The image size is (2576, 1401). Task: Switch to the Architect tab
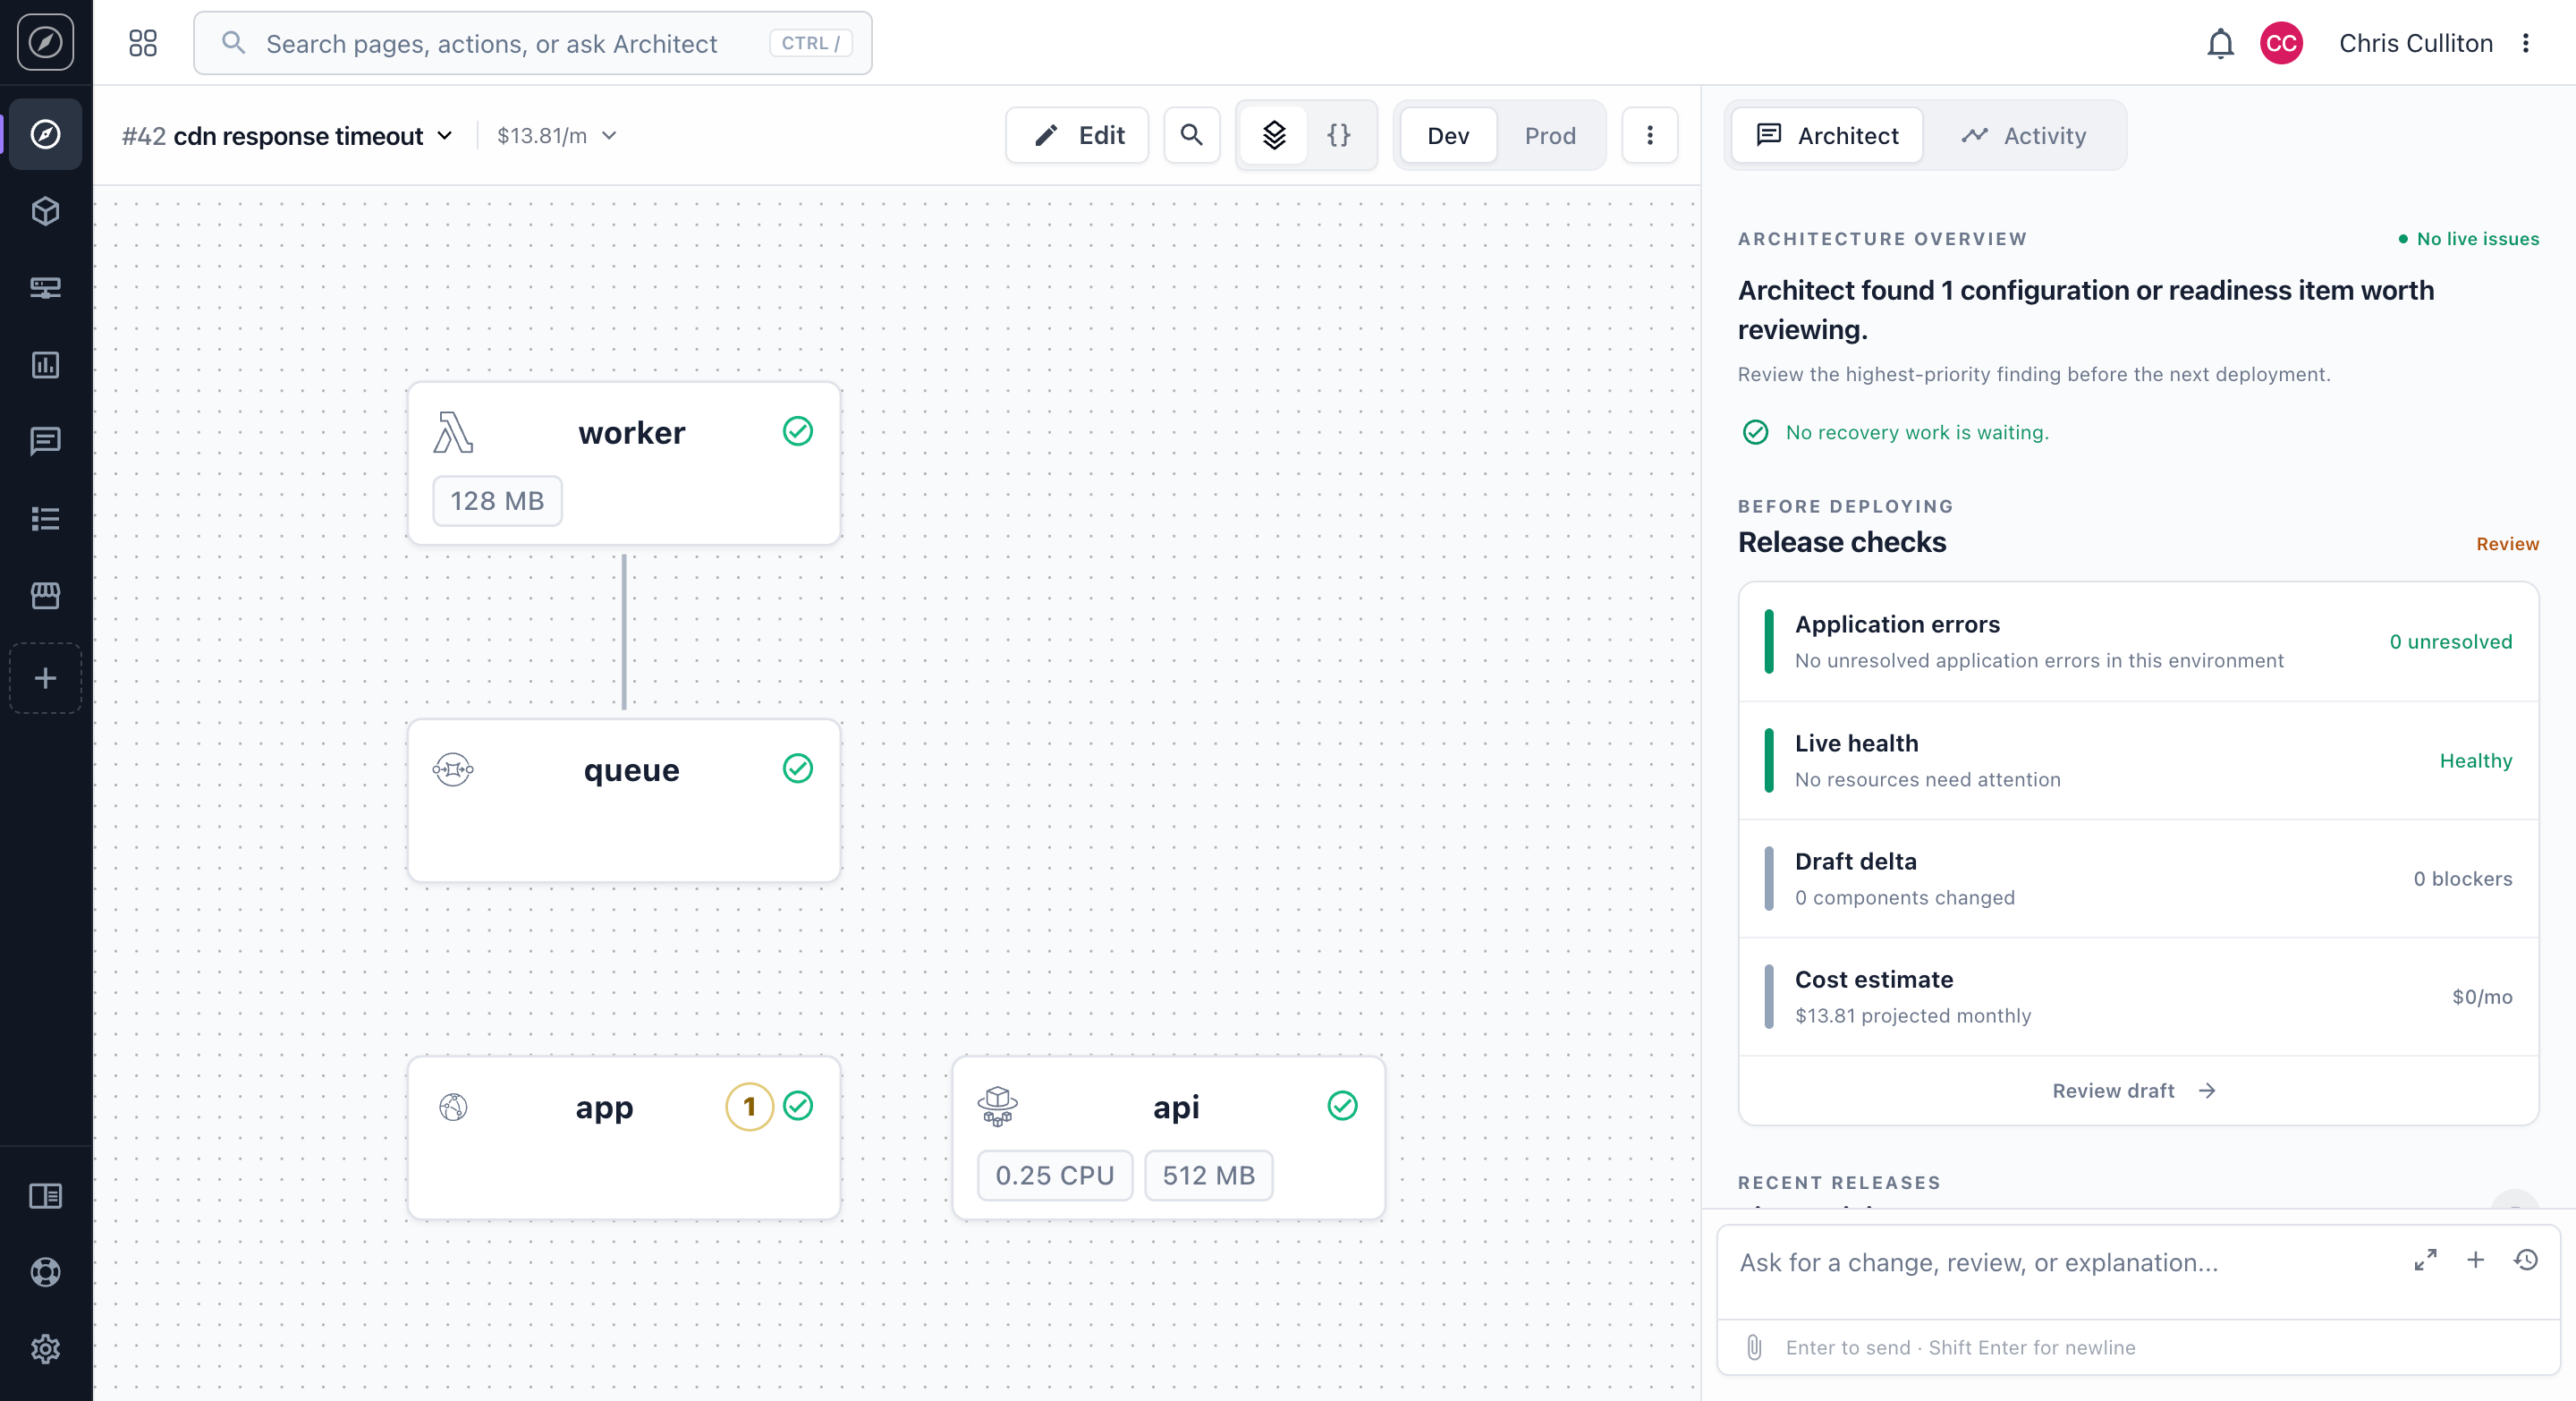click(x=1827, y=135)
